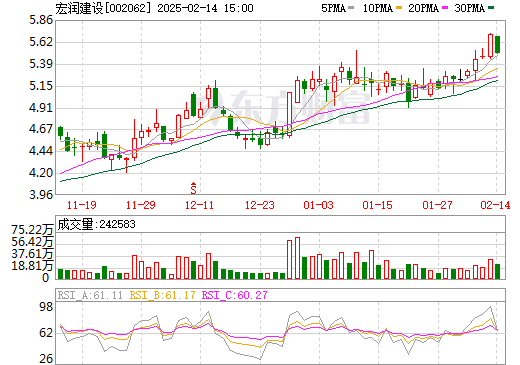
Task: Click the 11-19 date label
Action: tap(82, 205)
